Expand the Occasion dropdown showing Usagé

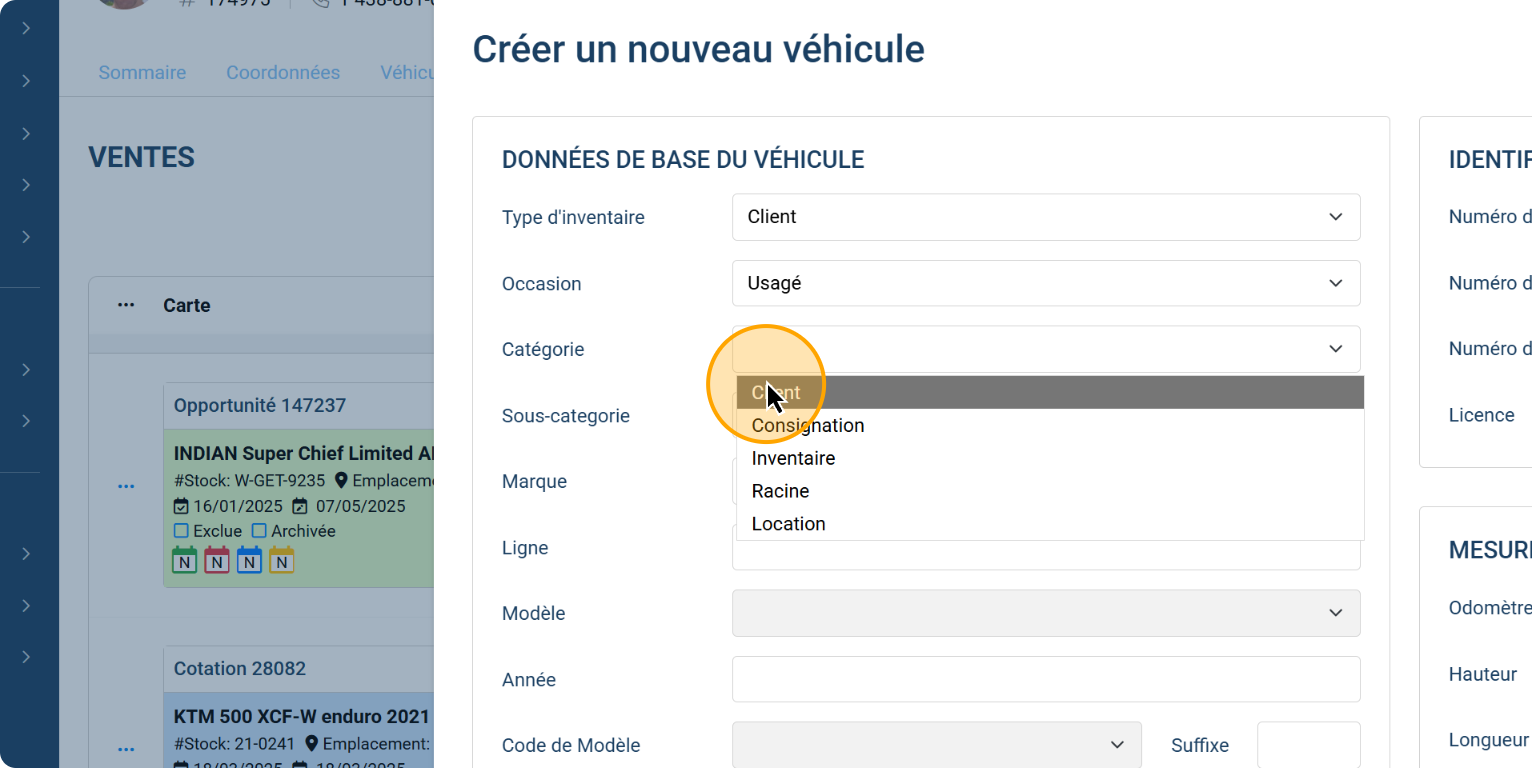pyautogui.click(x=1045, y=283)
